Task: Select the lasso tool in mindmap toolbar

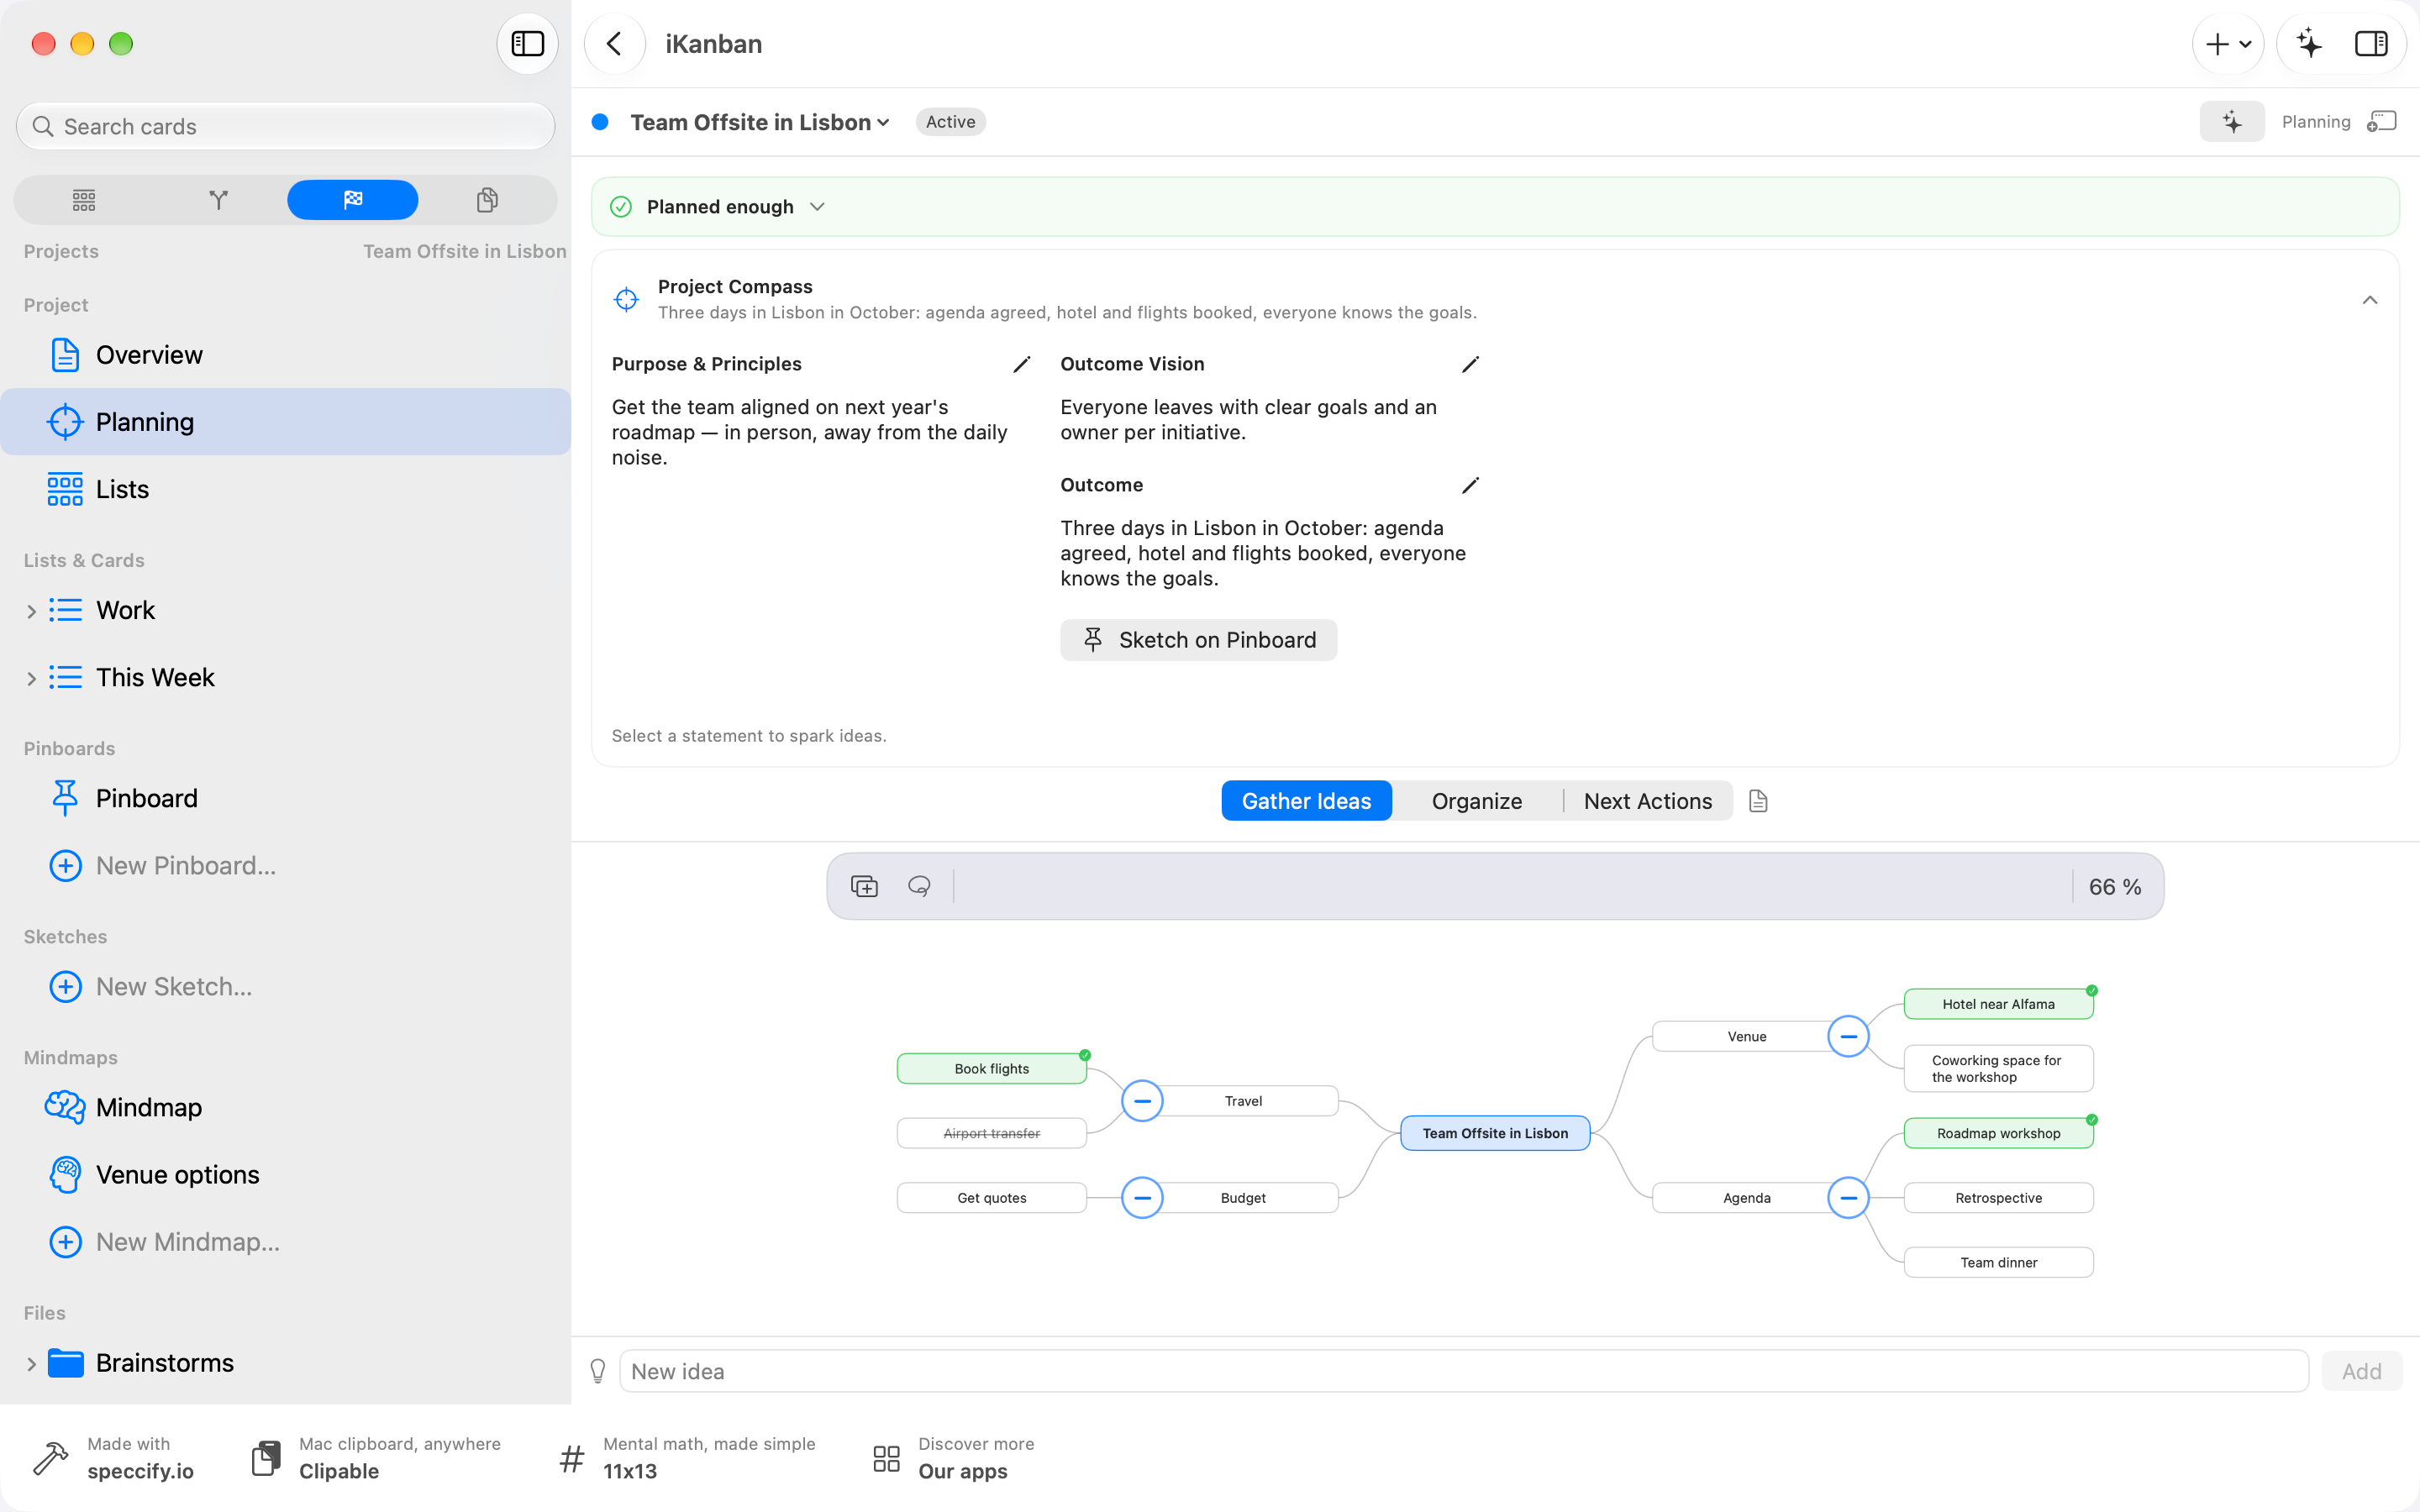Action: (919, 887)
